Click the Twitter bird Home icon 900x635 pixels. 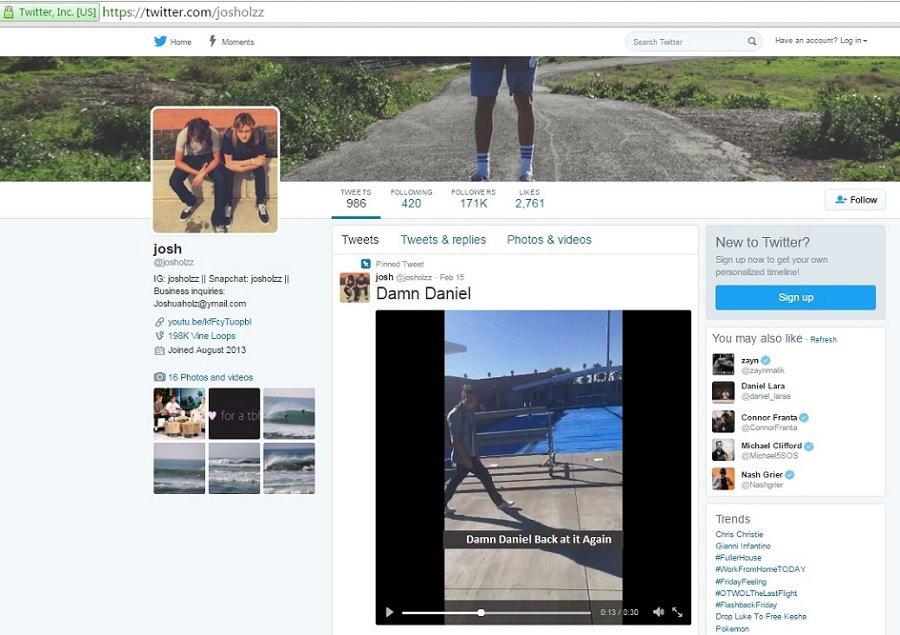pos(160,42)
